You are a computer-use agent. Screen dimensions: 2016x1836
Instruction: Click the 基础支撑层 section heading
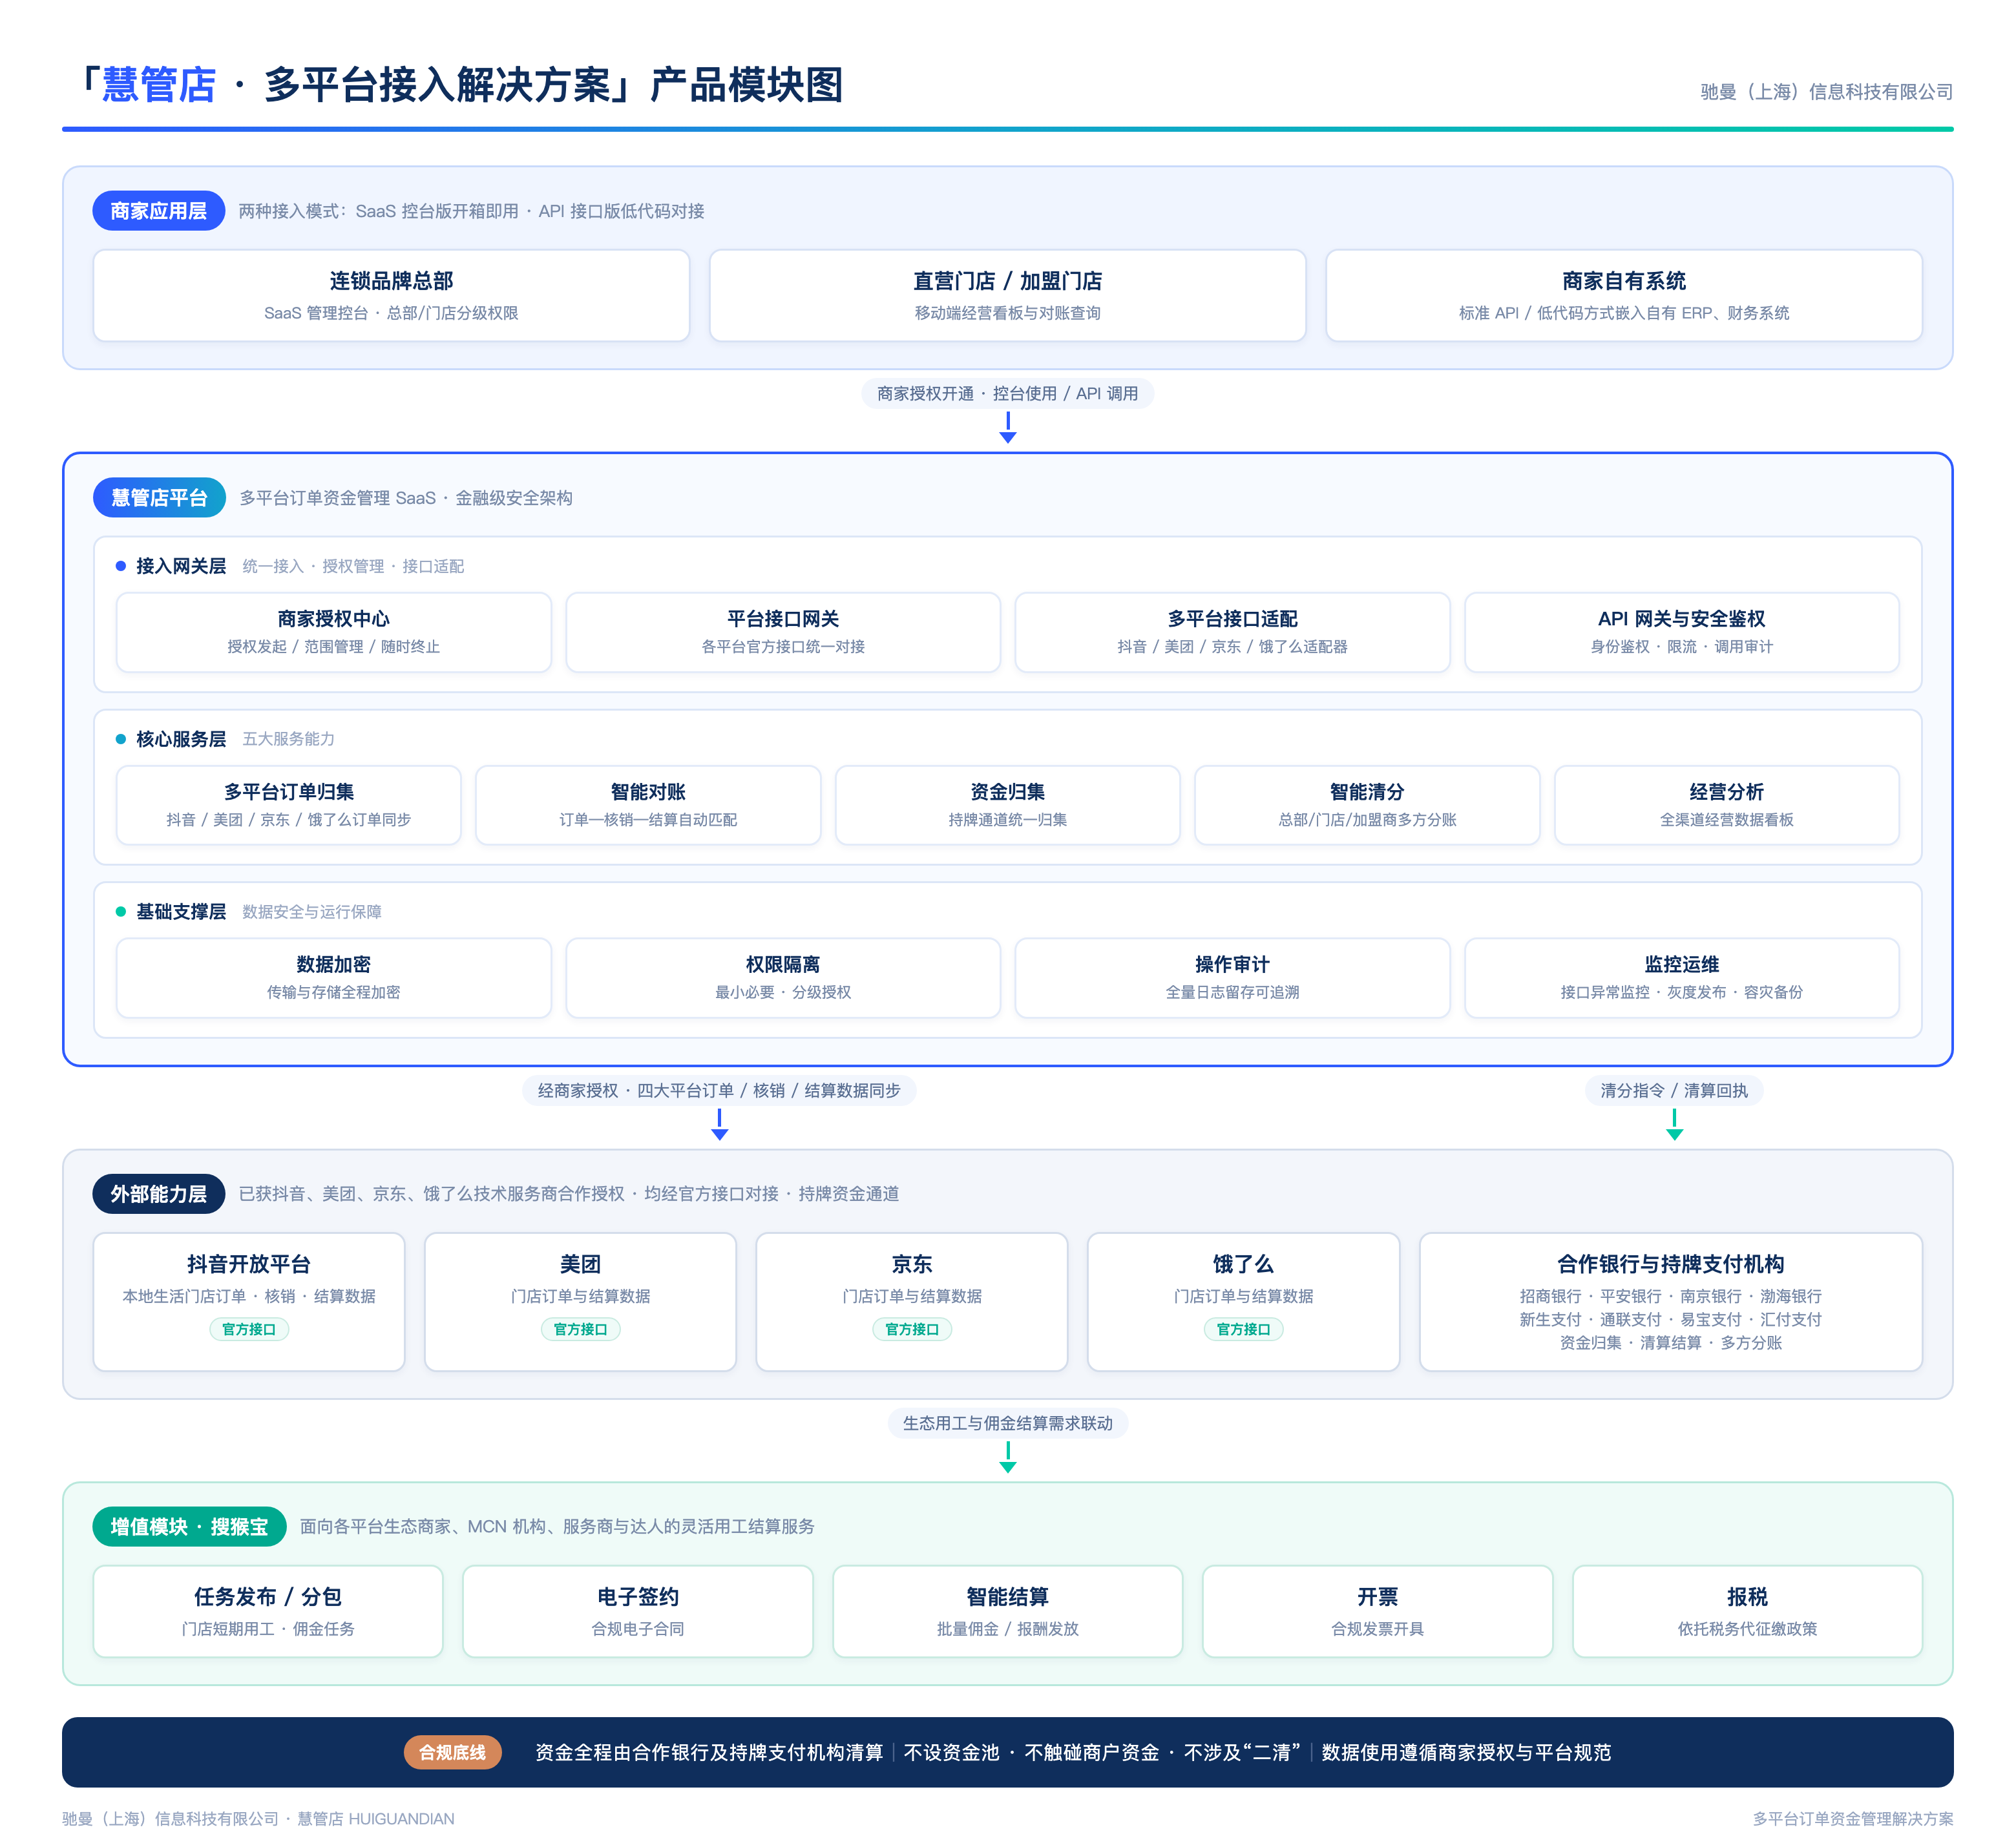(181, 912)
